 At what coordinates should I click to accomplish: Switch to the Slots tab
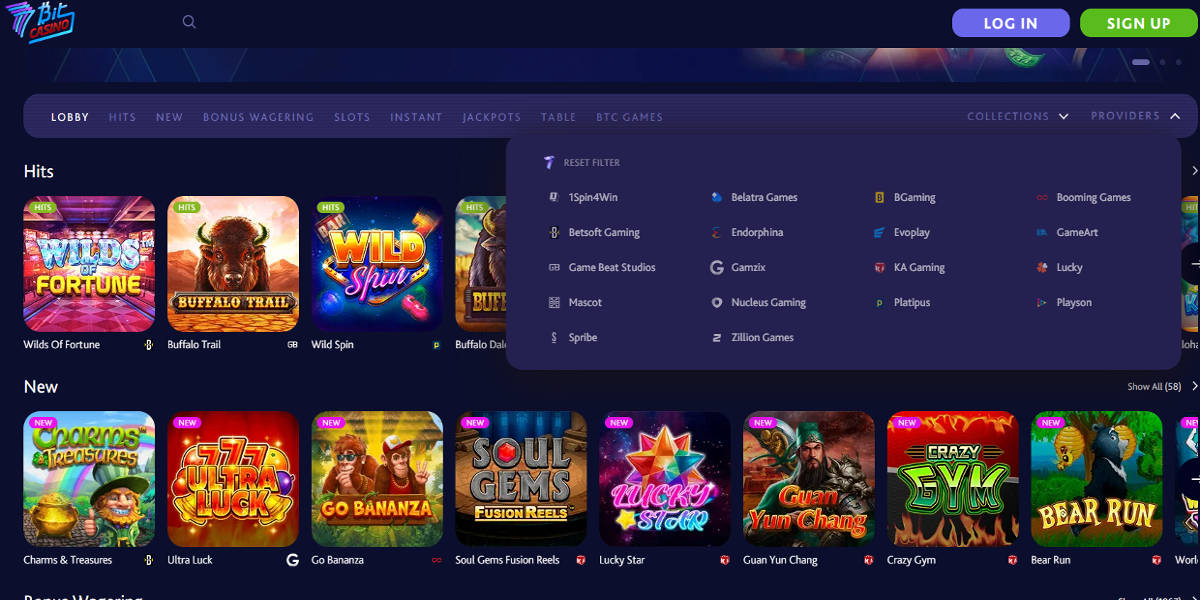click(x=352, y=117)
